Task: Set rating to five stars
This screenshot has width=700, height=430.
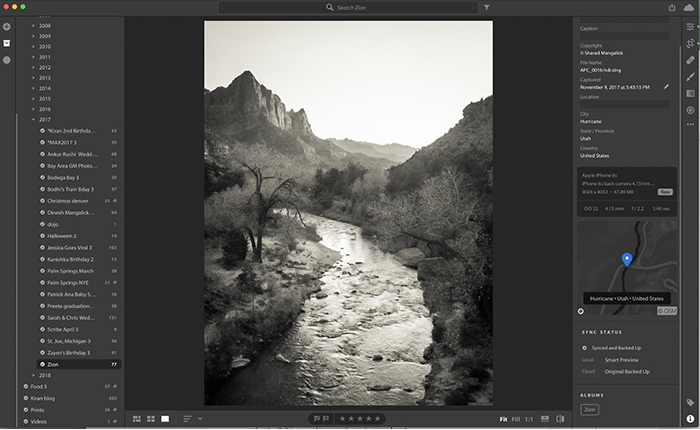Action: [377, 419]
